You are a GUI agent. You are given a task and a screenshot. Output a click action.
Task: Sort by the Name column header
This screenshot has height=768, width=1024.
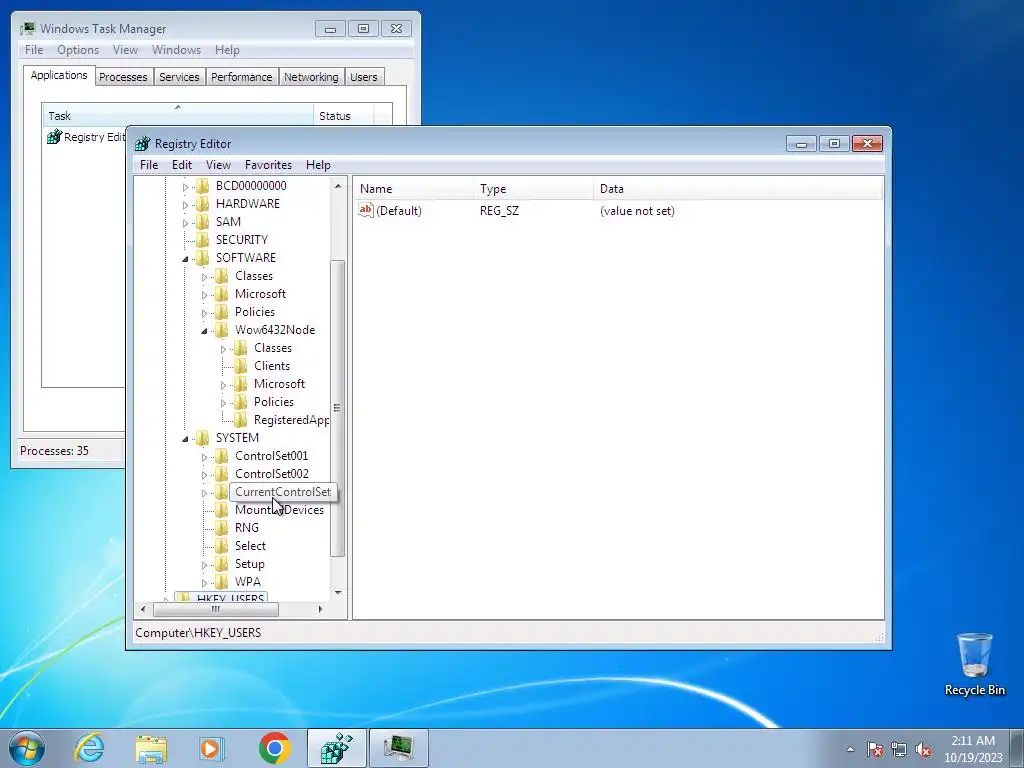pyautogui.click(x=413, y=189)
